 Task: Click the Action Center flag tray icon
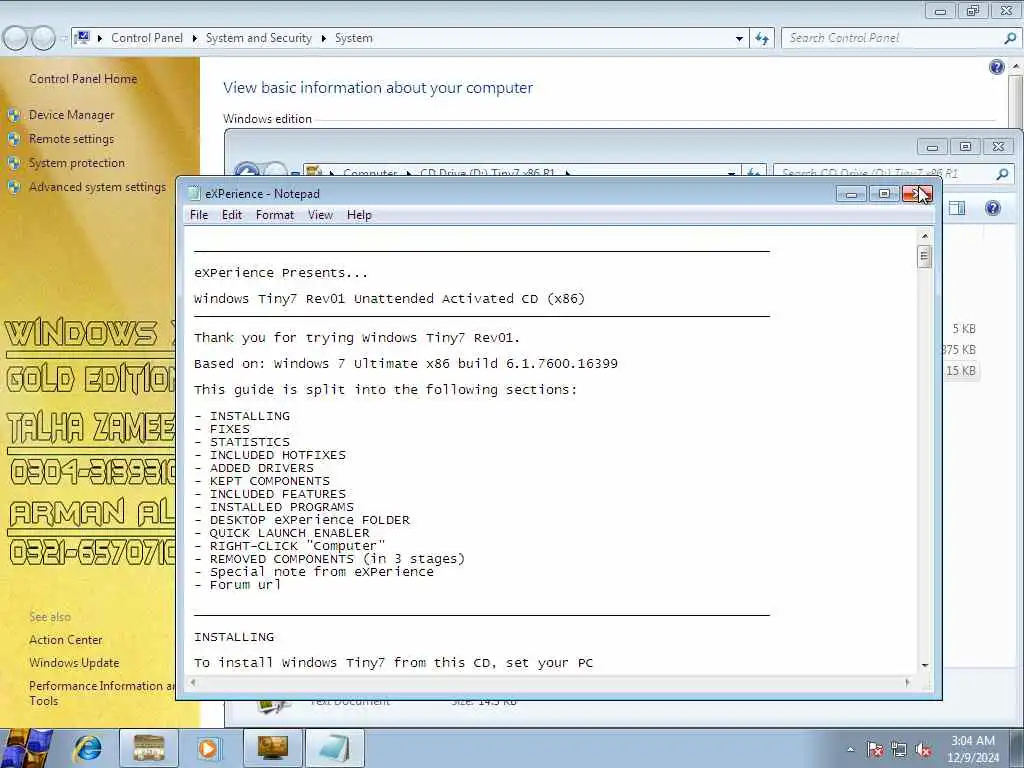tap(874, 750)
